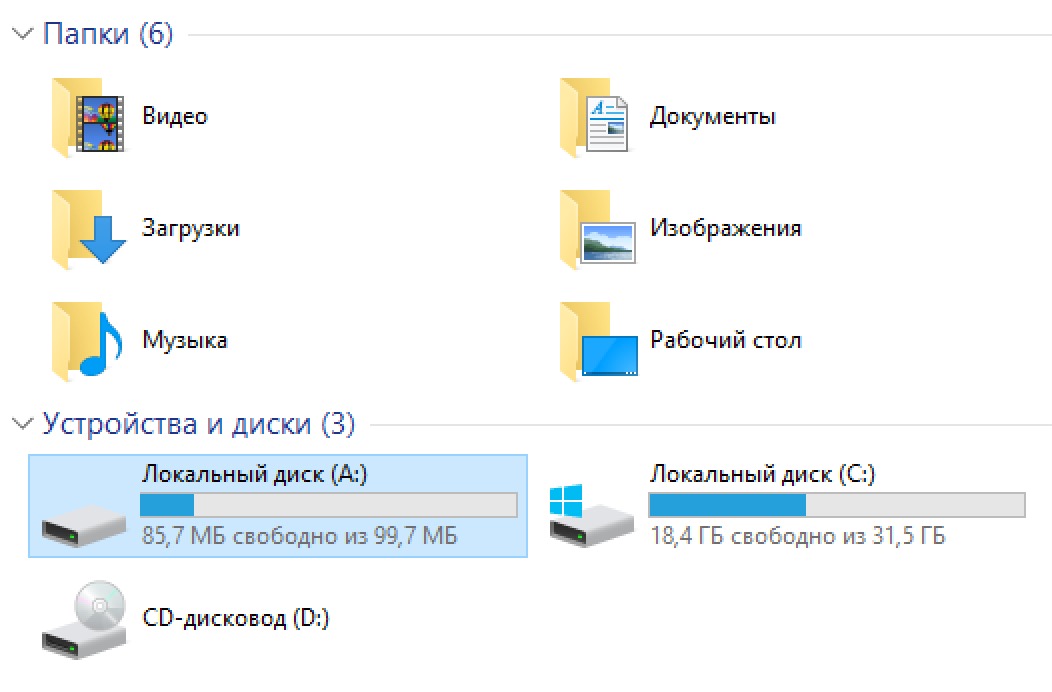Click the Папки (6) group header
The image size is (1052, 692).
click(108, 35)
